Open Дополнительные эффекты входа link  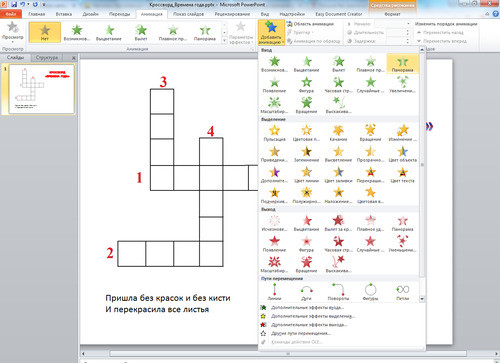coord(307,307)
